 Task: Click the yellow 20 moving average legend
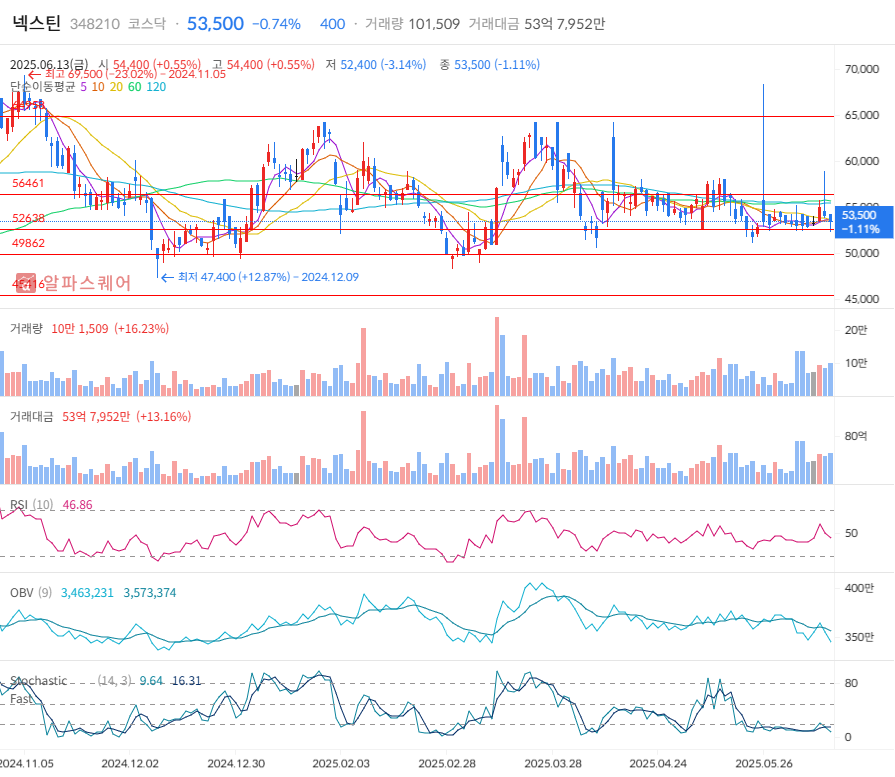[116, 87]
